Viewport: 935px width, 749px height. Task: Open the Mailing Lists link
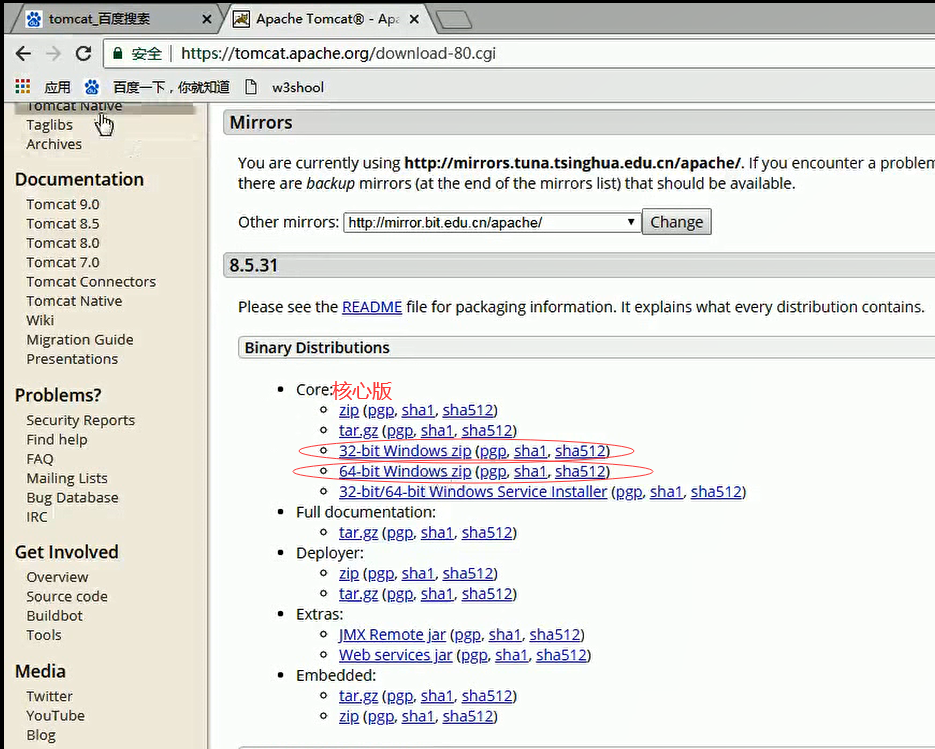67,478
